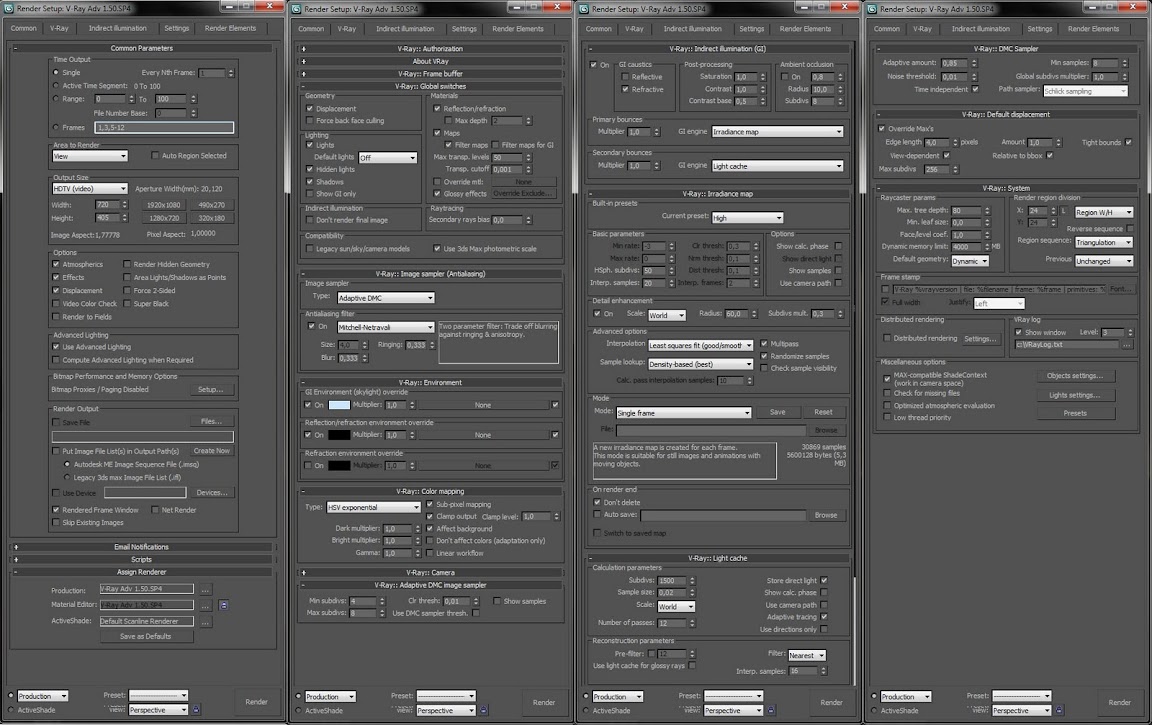The width and height of the screenshot is (1152, 725).
Task: Click the Frames input field showing 1,3,5-12
Action: click(x=164, y=128)
